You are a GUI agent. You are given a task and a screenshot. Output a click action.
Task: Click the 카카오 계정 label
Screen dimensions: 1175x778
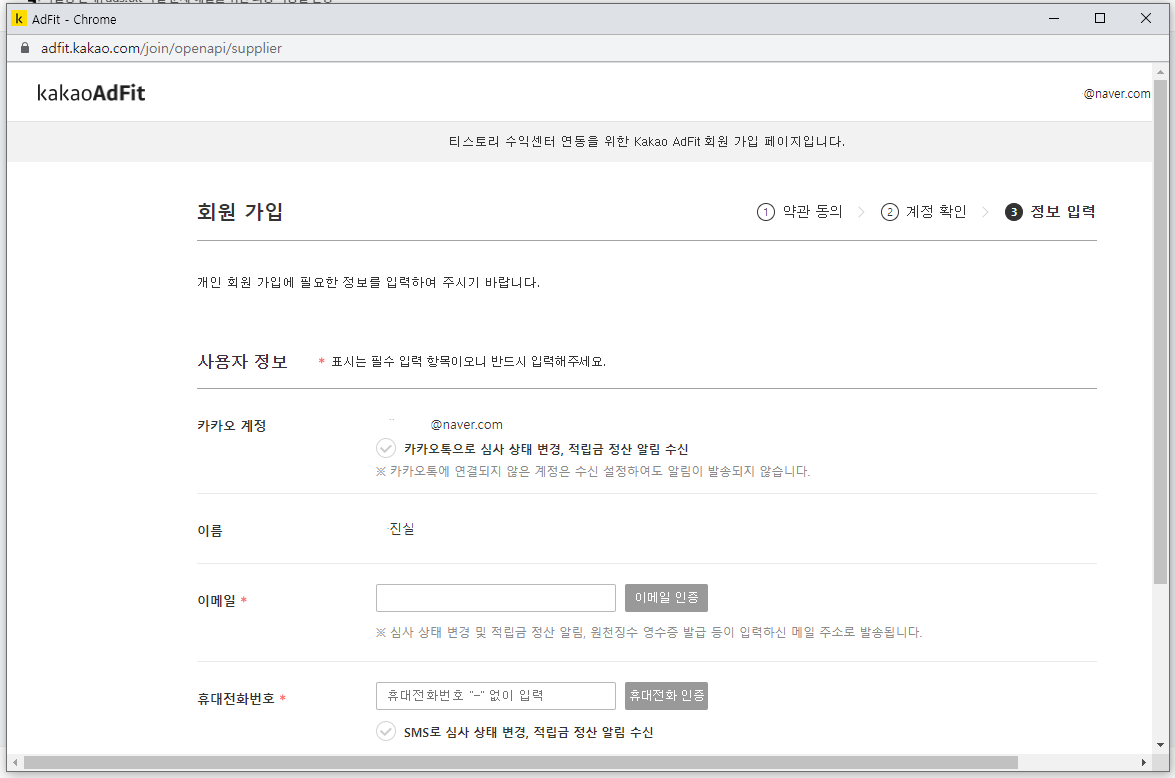click(232, 426)
